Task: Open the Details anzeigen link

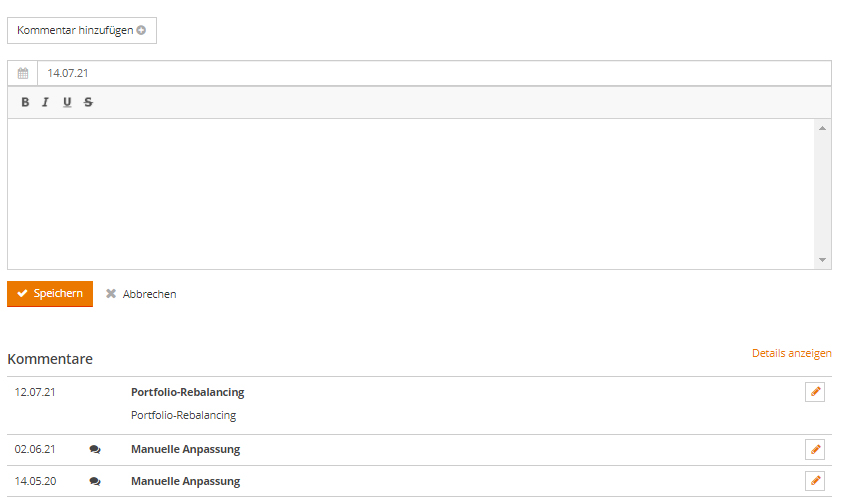Action: (x=791, y=353)
